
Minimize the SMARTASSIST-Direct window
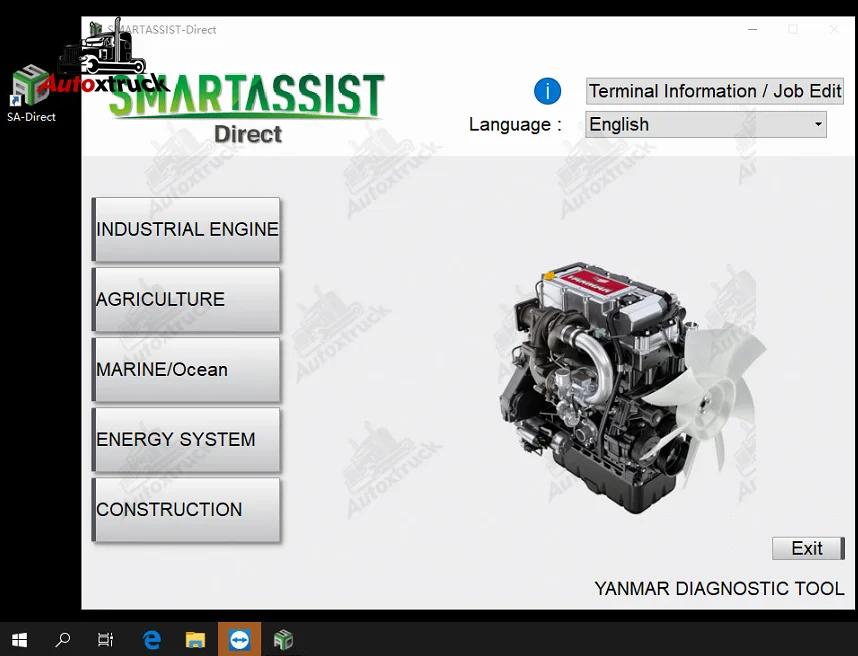[x=753, y=29]
